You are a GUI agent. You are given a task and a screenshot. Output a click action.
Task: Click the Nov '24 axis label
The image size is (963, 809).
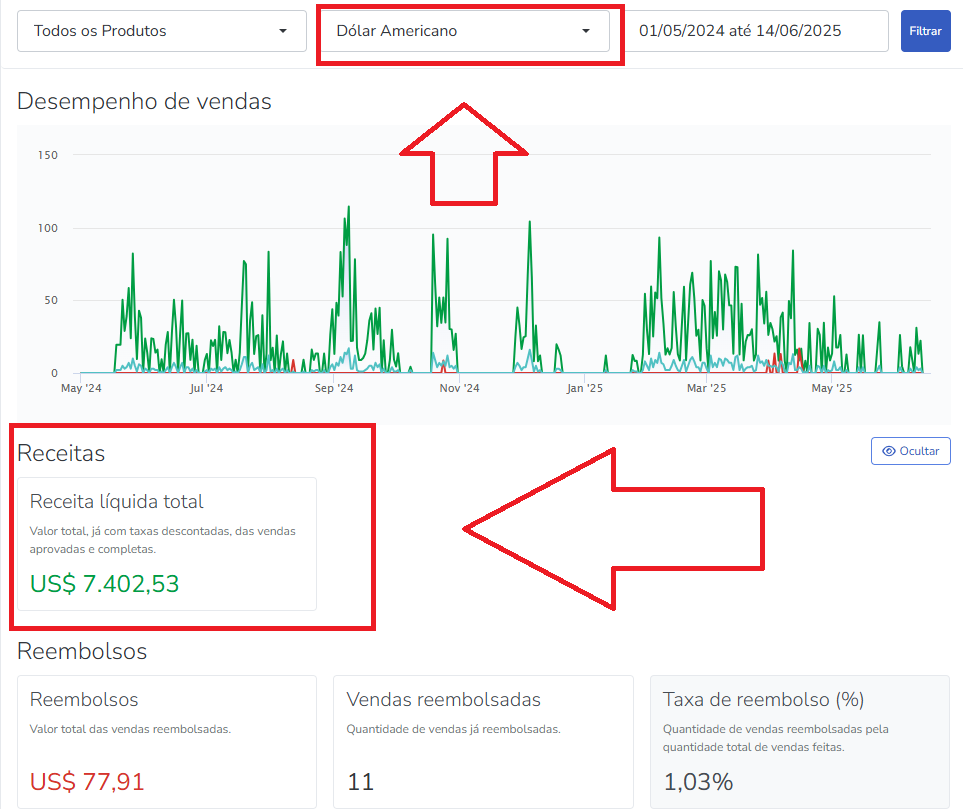click(x=459, y=388)
